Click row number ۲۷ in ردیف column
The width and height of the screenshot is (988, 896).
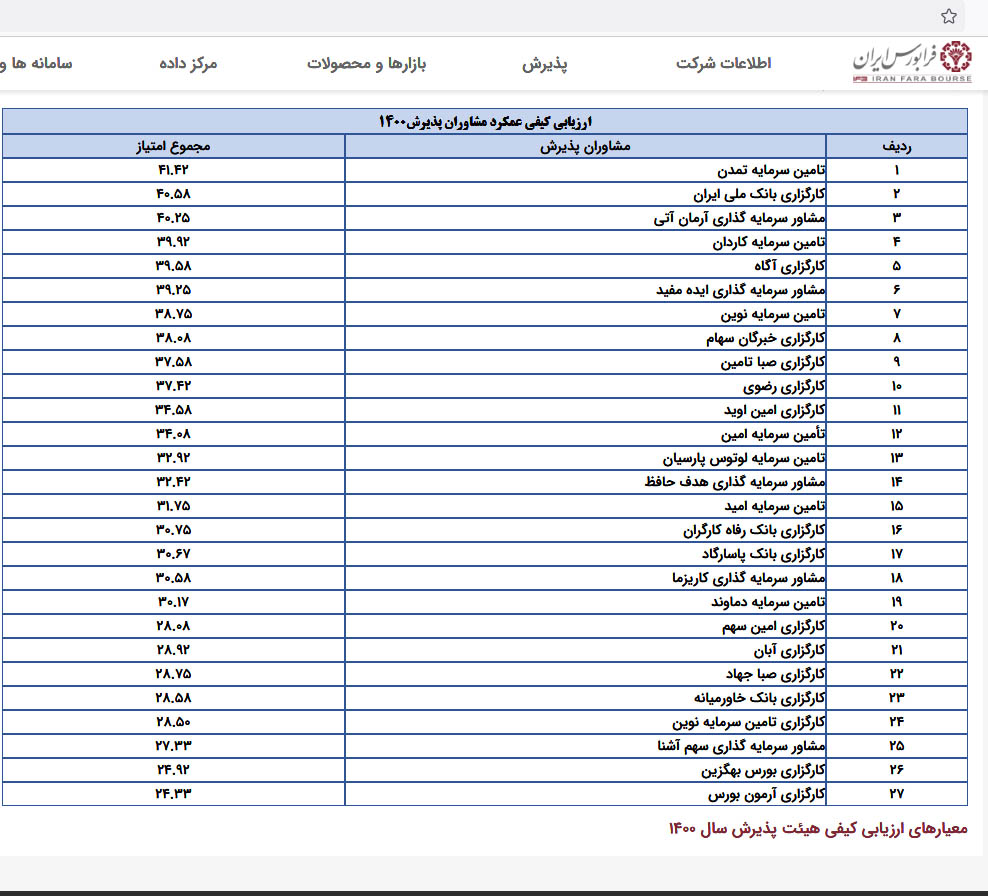point(896,794)
